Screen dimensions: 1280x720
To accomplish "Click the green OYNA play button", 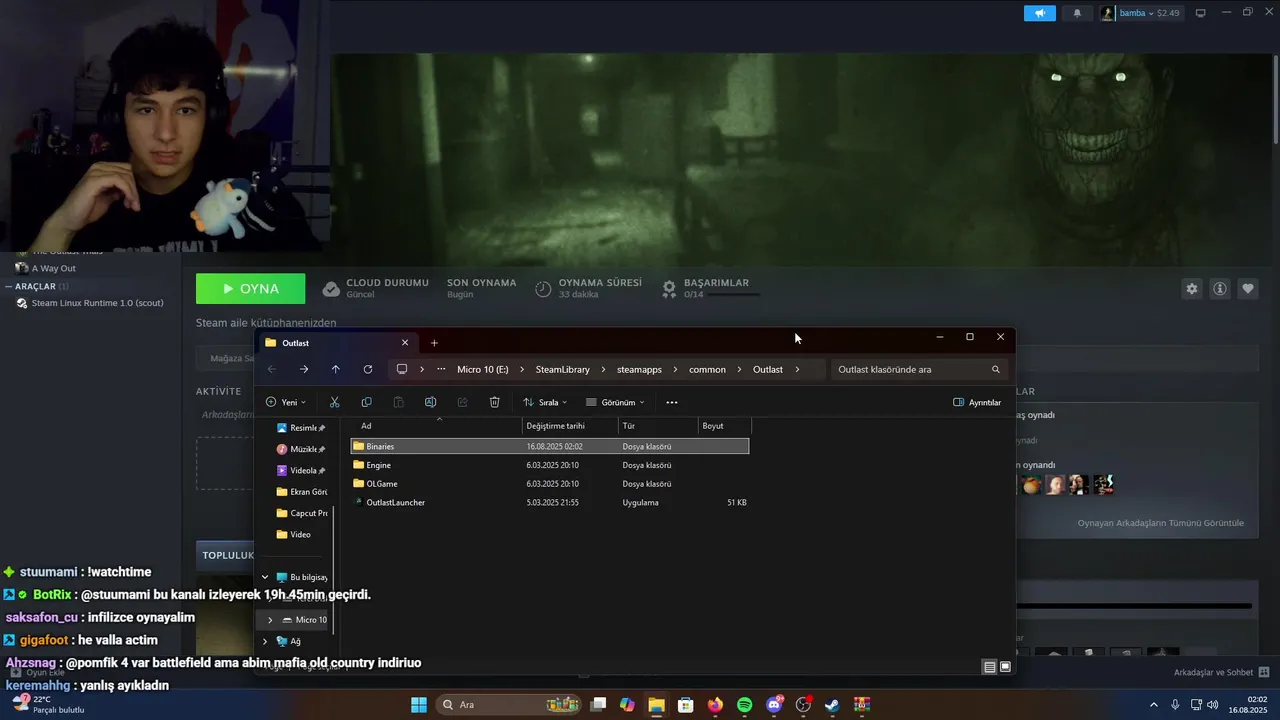I will pyautogui.click(x=250, y=289).
